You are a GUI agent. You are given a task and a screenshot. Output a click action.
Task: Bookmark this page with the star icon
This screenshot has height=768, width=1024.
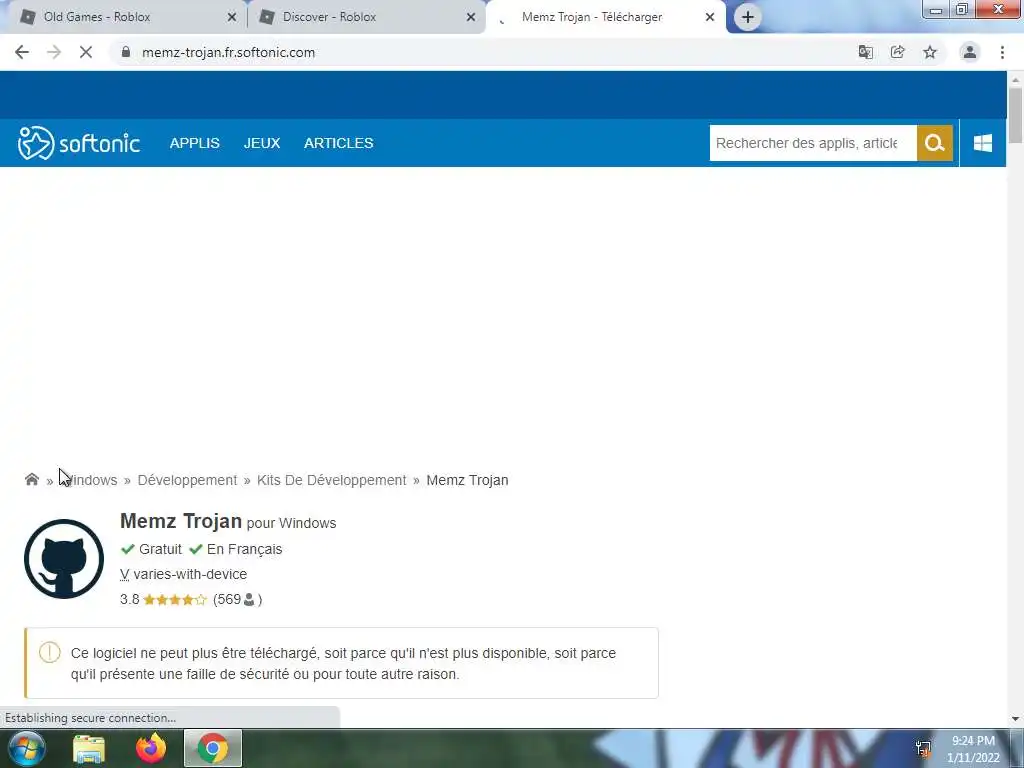tap(930, 52)
